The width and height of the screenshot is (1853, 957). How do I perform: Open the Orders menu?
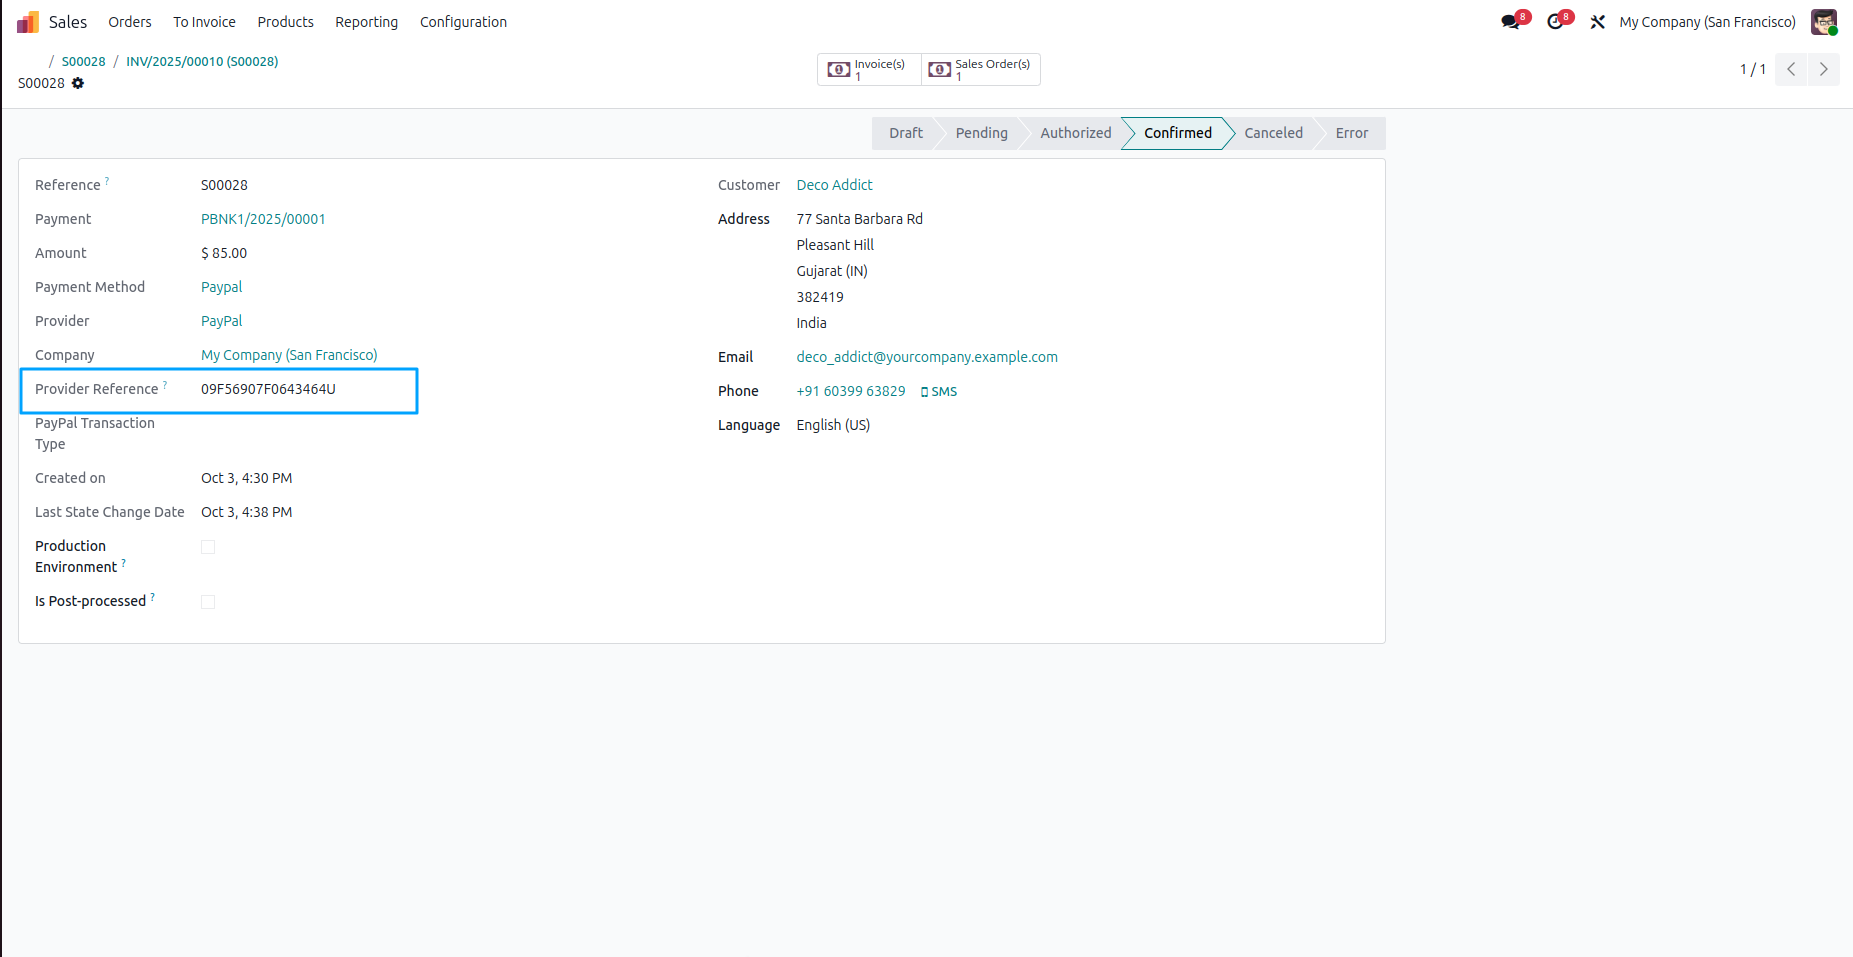pyautogui.click(x=130, y=22)
